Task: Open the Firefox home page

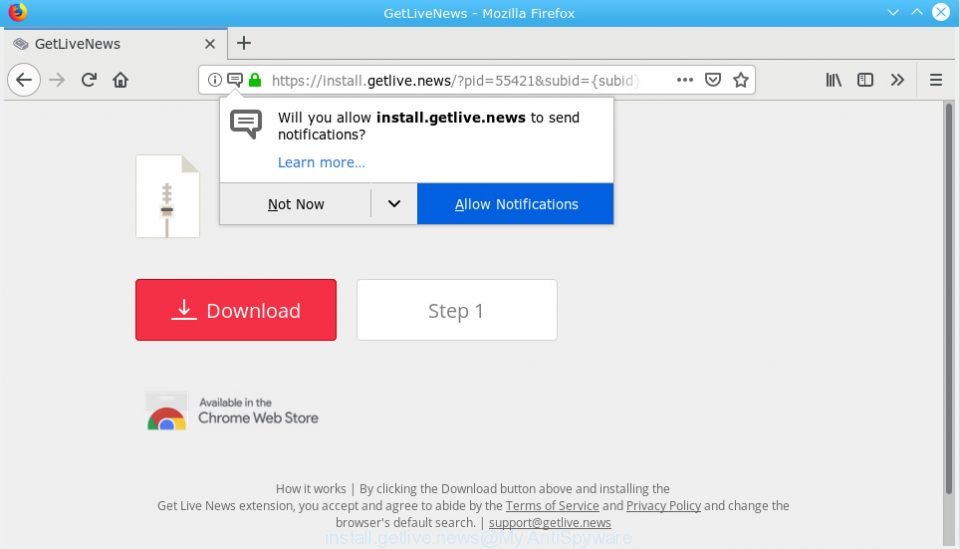Action: 121,80
